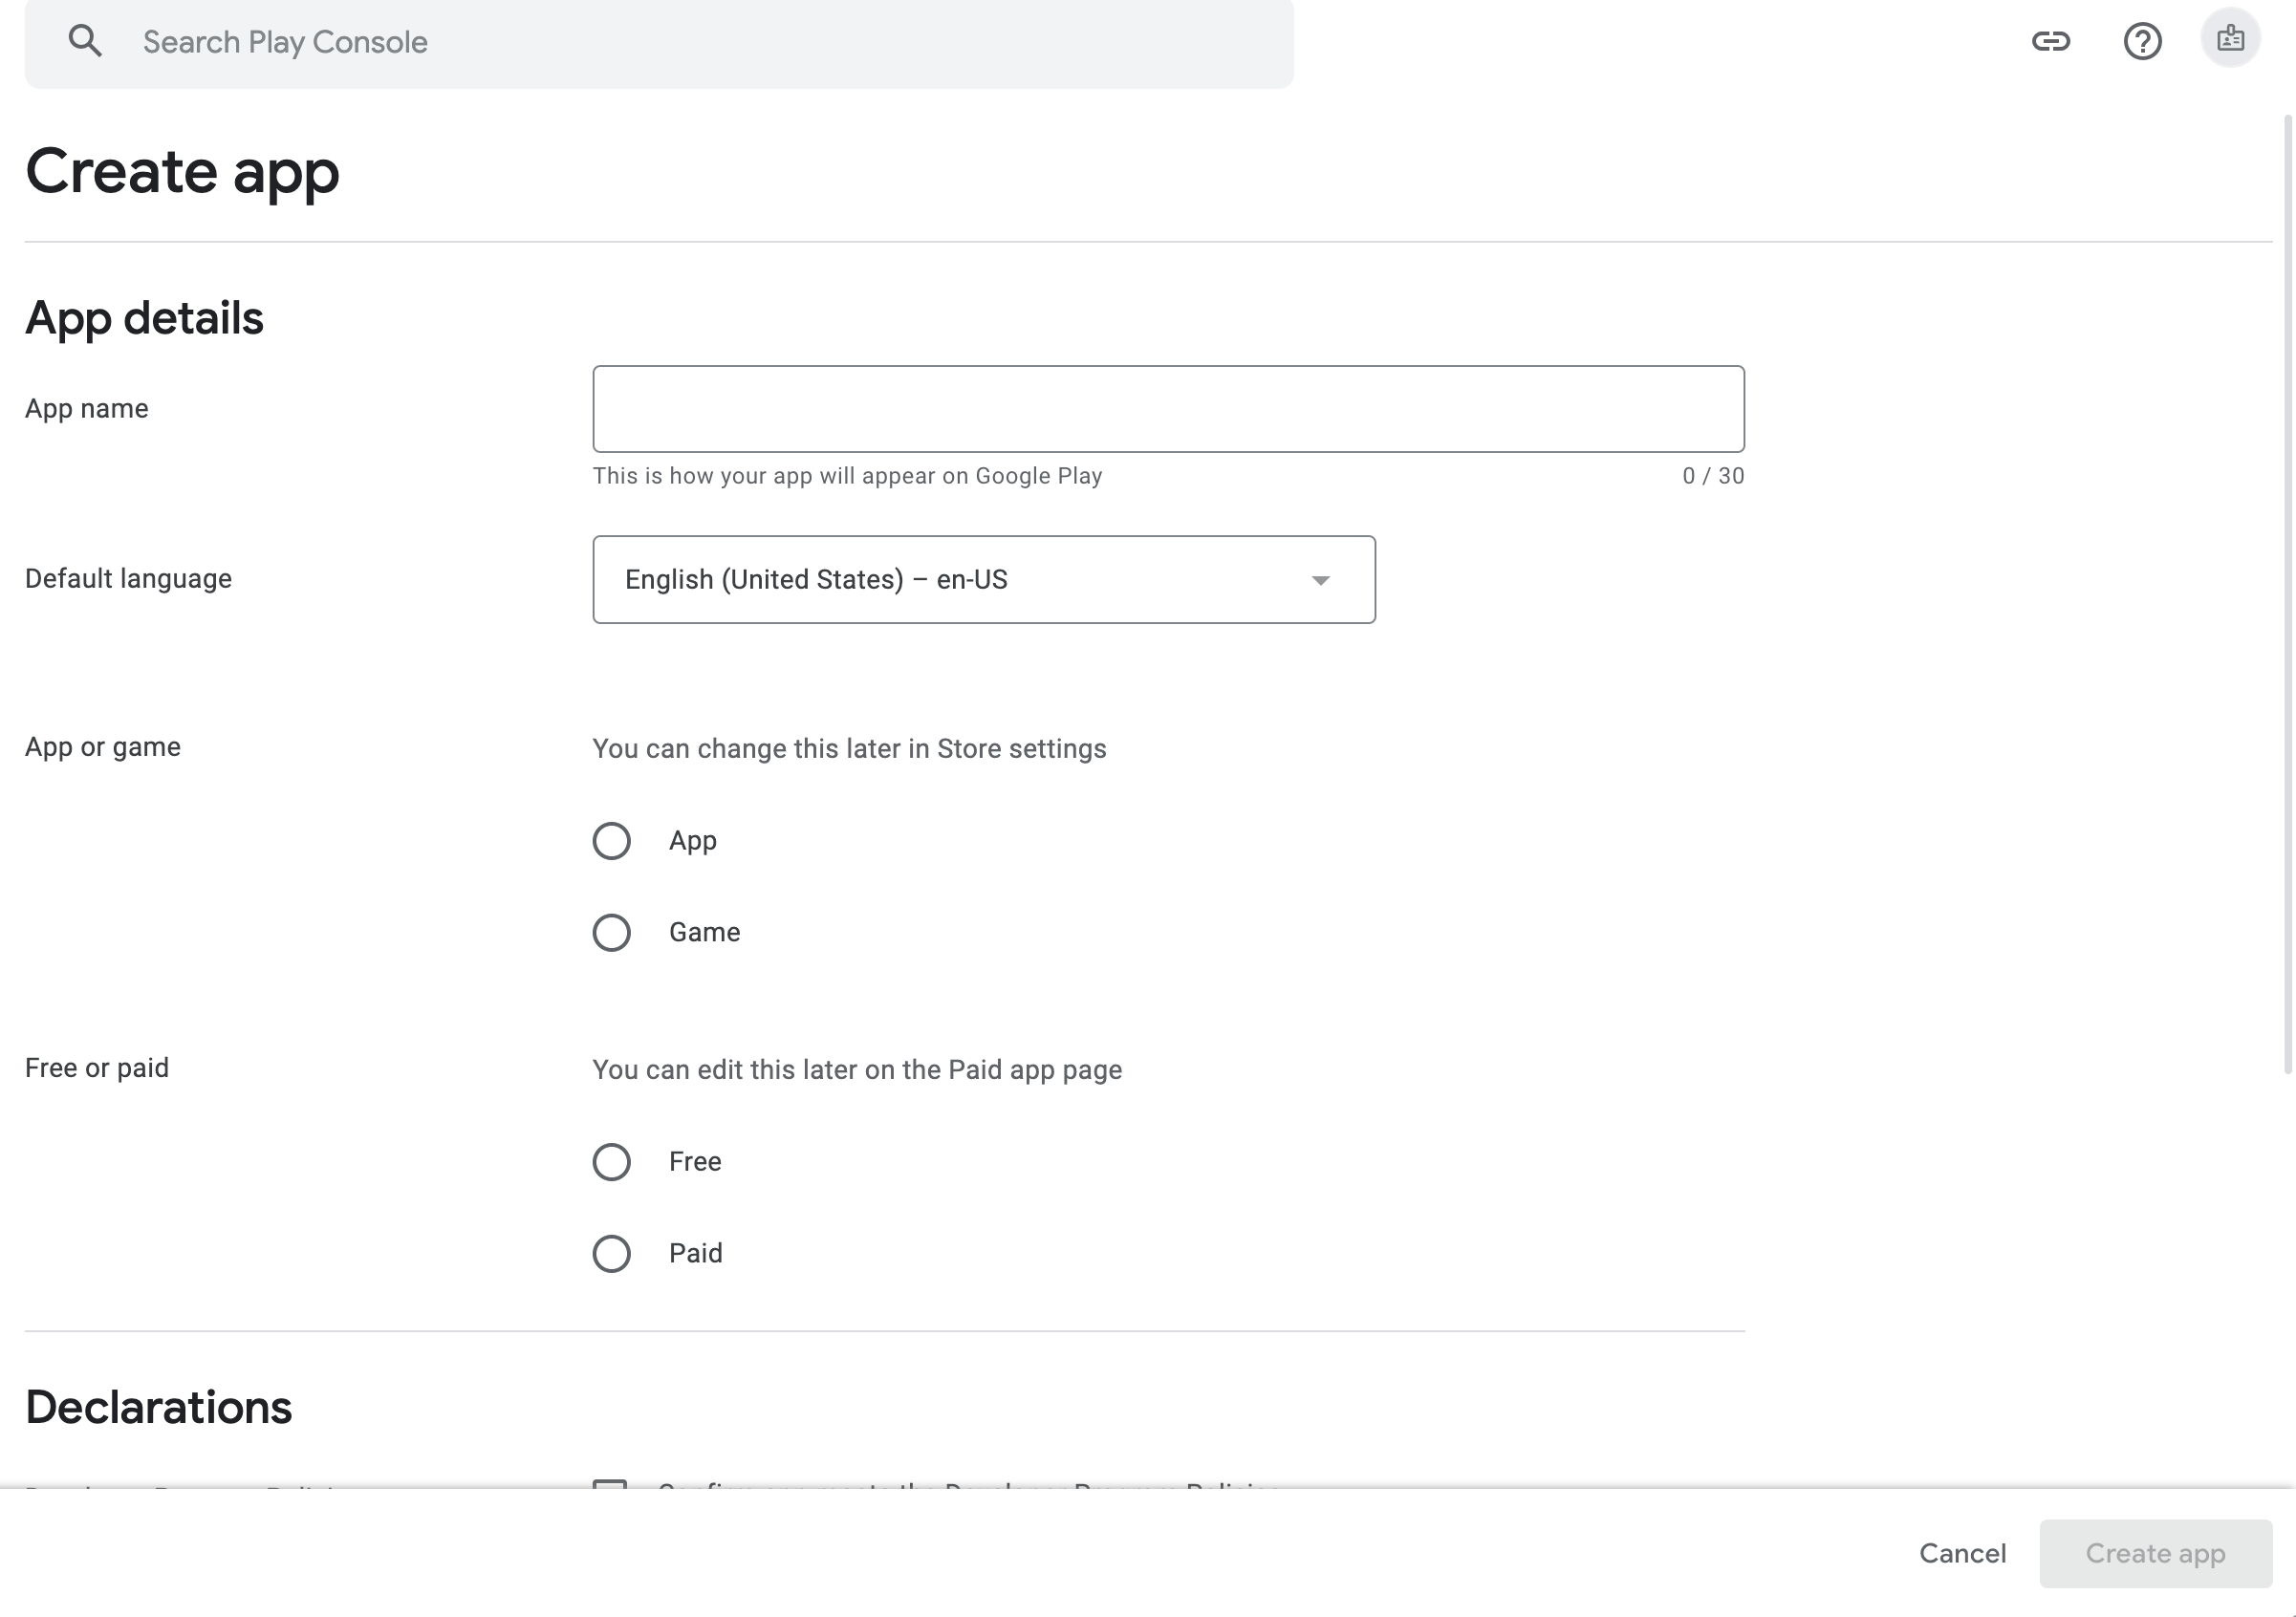Screen dimensions: 2296x1617
Task: Expand the Default language dropdown arrow
Action: click(x=1320, y=580)
